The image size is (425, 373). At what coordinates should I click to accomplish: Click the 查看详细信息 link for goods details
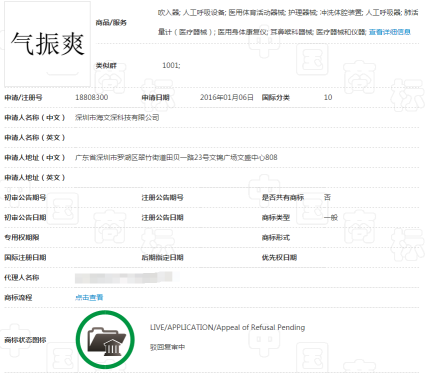[x=390, y=32]
